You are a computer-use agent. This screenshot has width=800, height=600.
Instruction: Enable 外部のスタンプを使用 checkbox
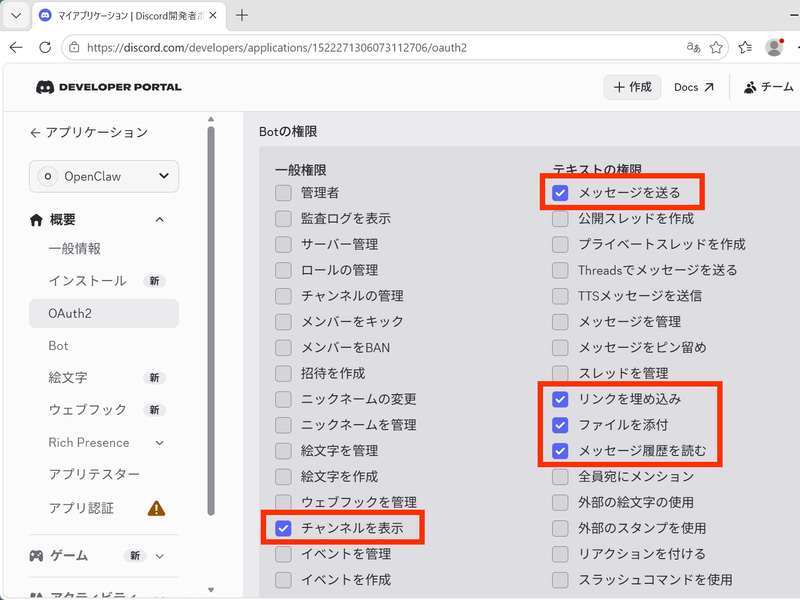[560, 529]
